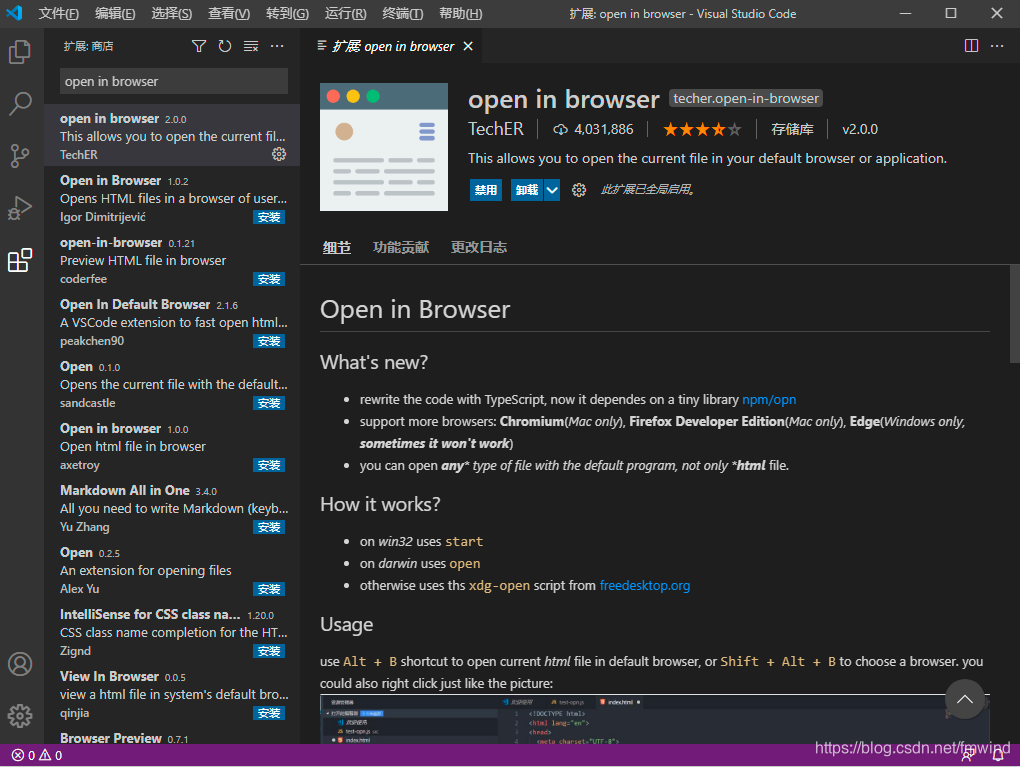Click the install count download icon

point(560,129)
